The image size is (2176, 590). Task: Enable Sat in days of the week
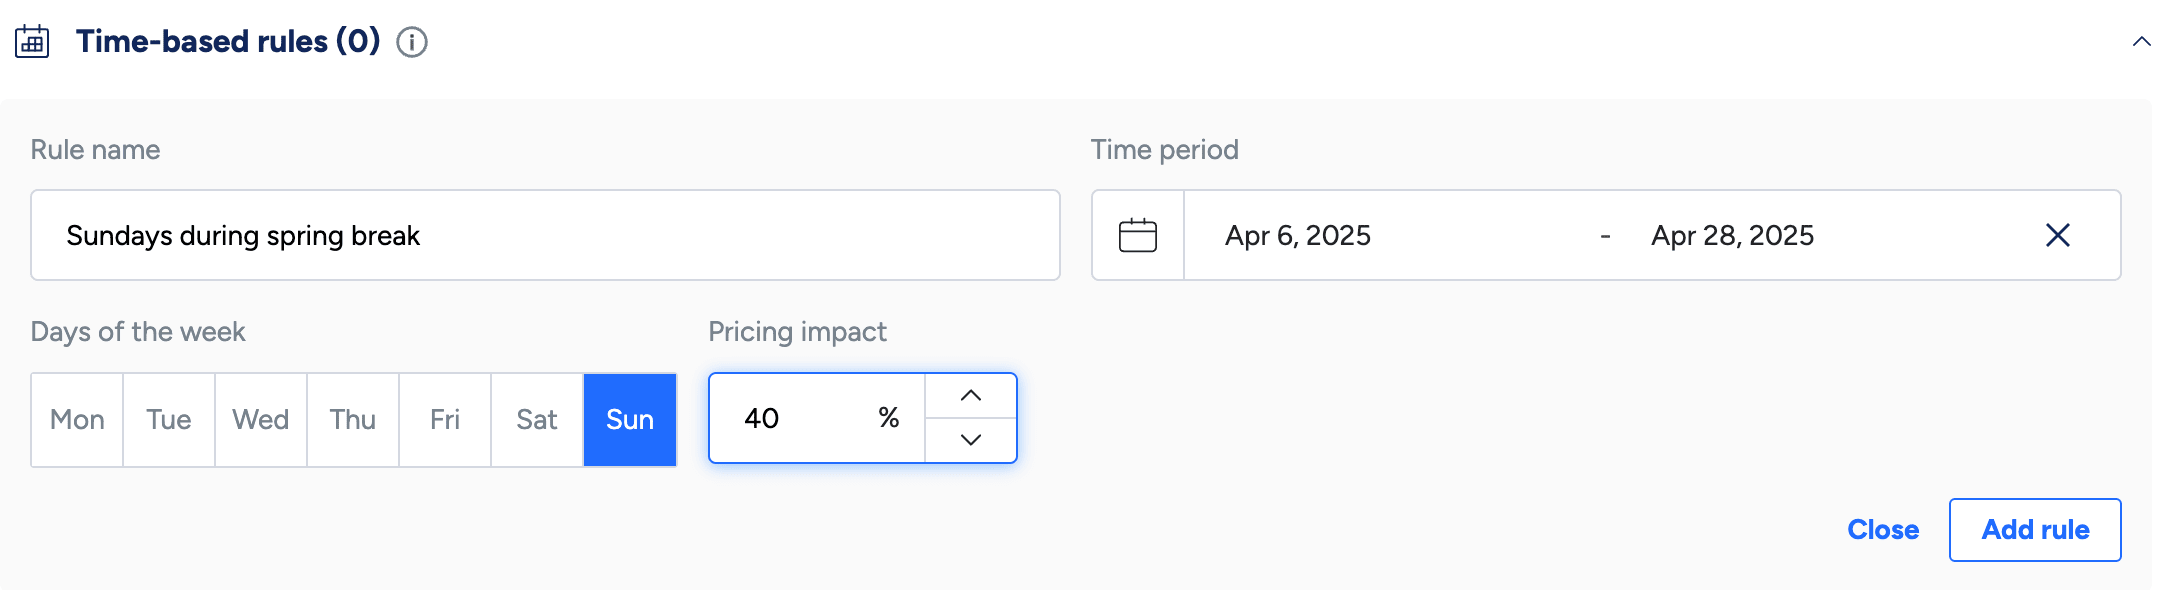click(x=537, y=420)
